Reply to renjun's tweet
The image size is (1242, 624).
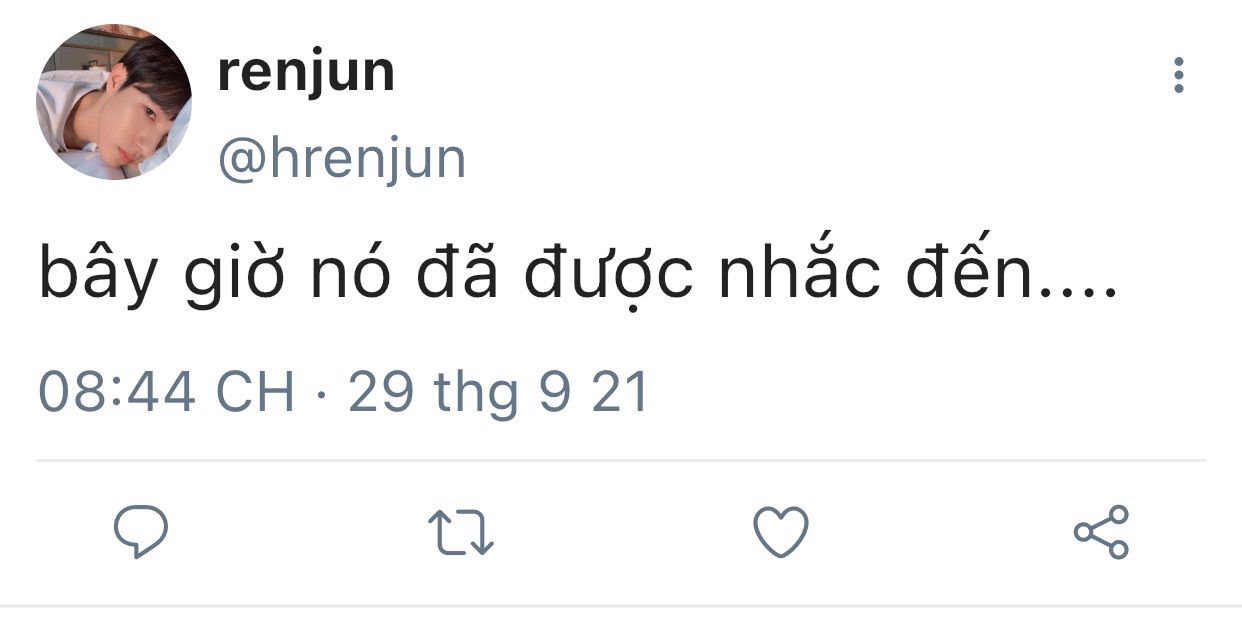(141, 531)
